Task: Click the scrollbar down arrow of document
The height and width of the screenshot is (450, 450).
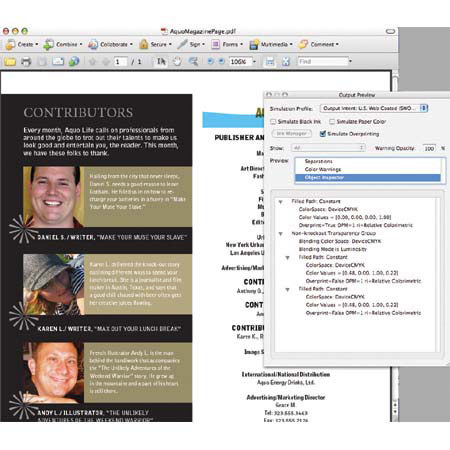Action: click(x=395, y=412)
